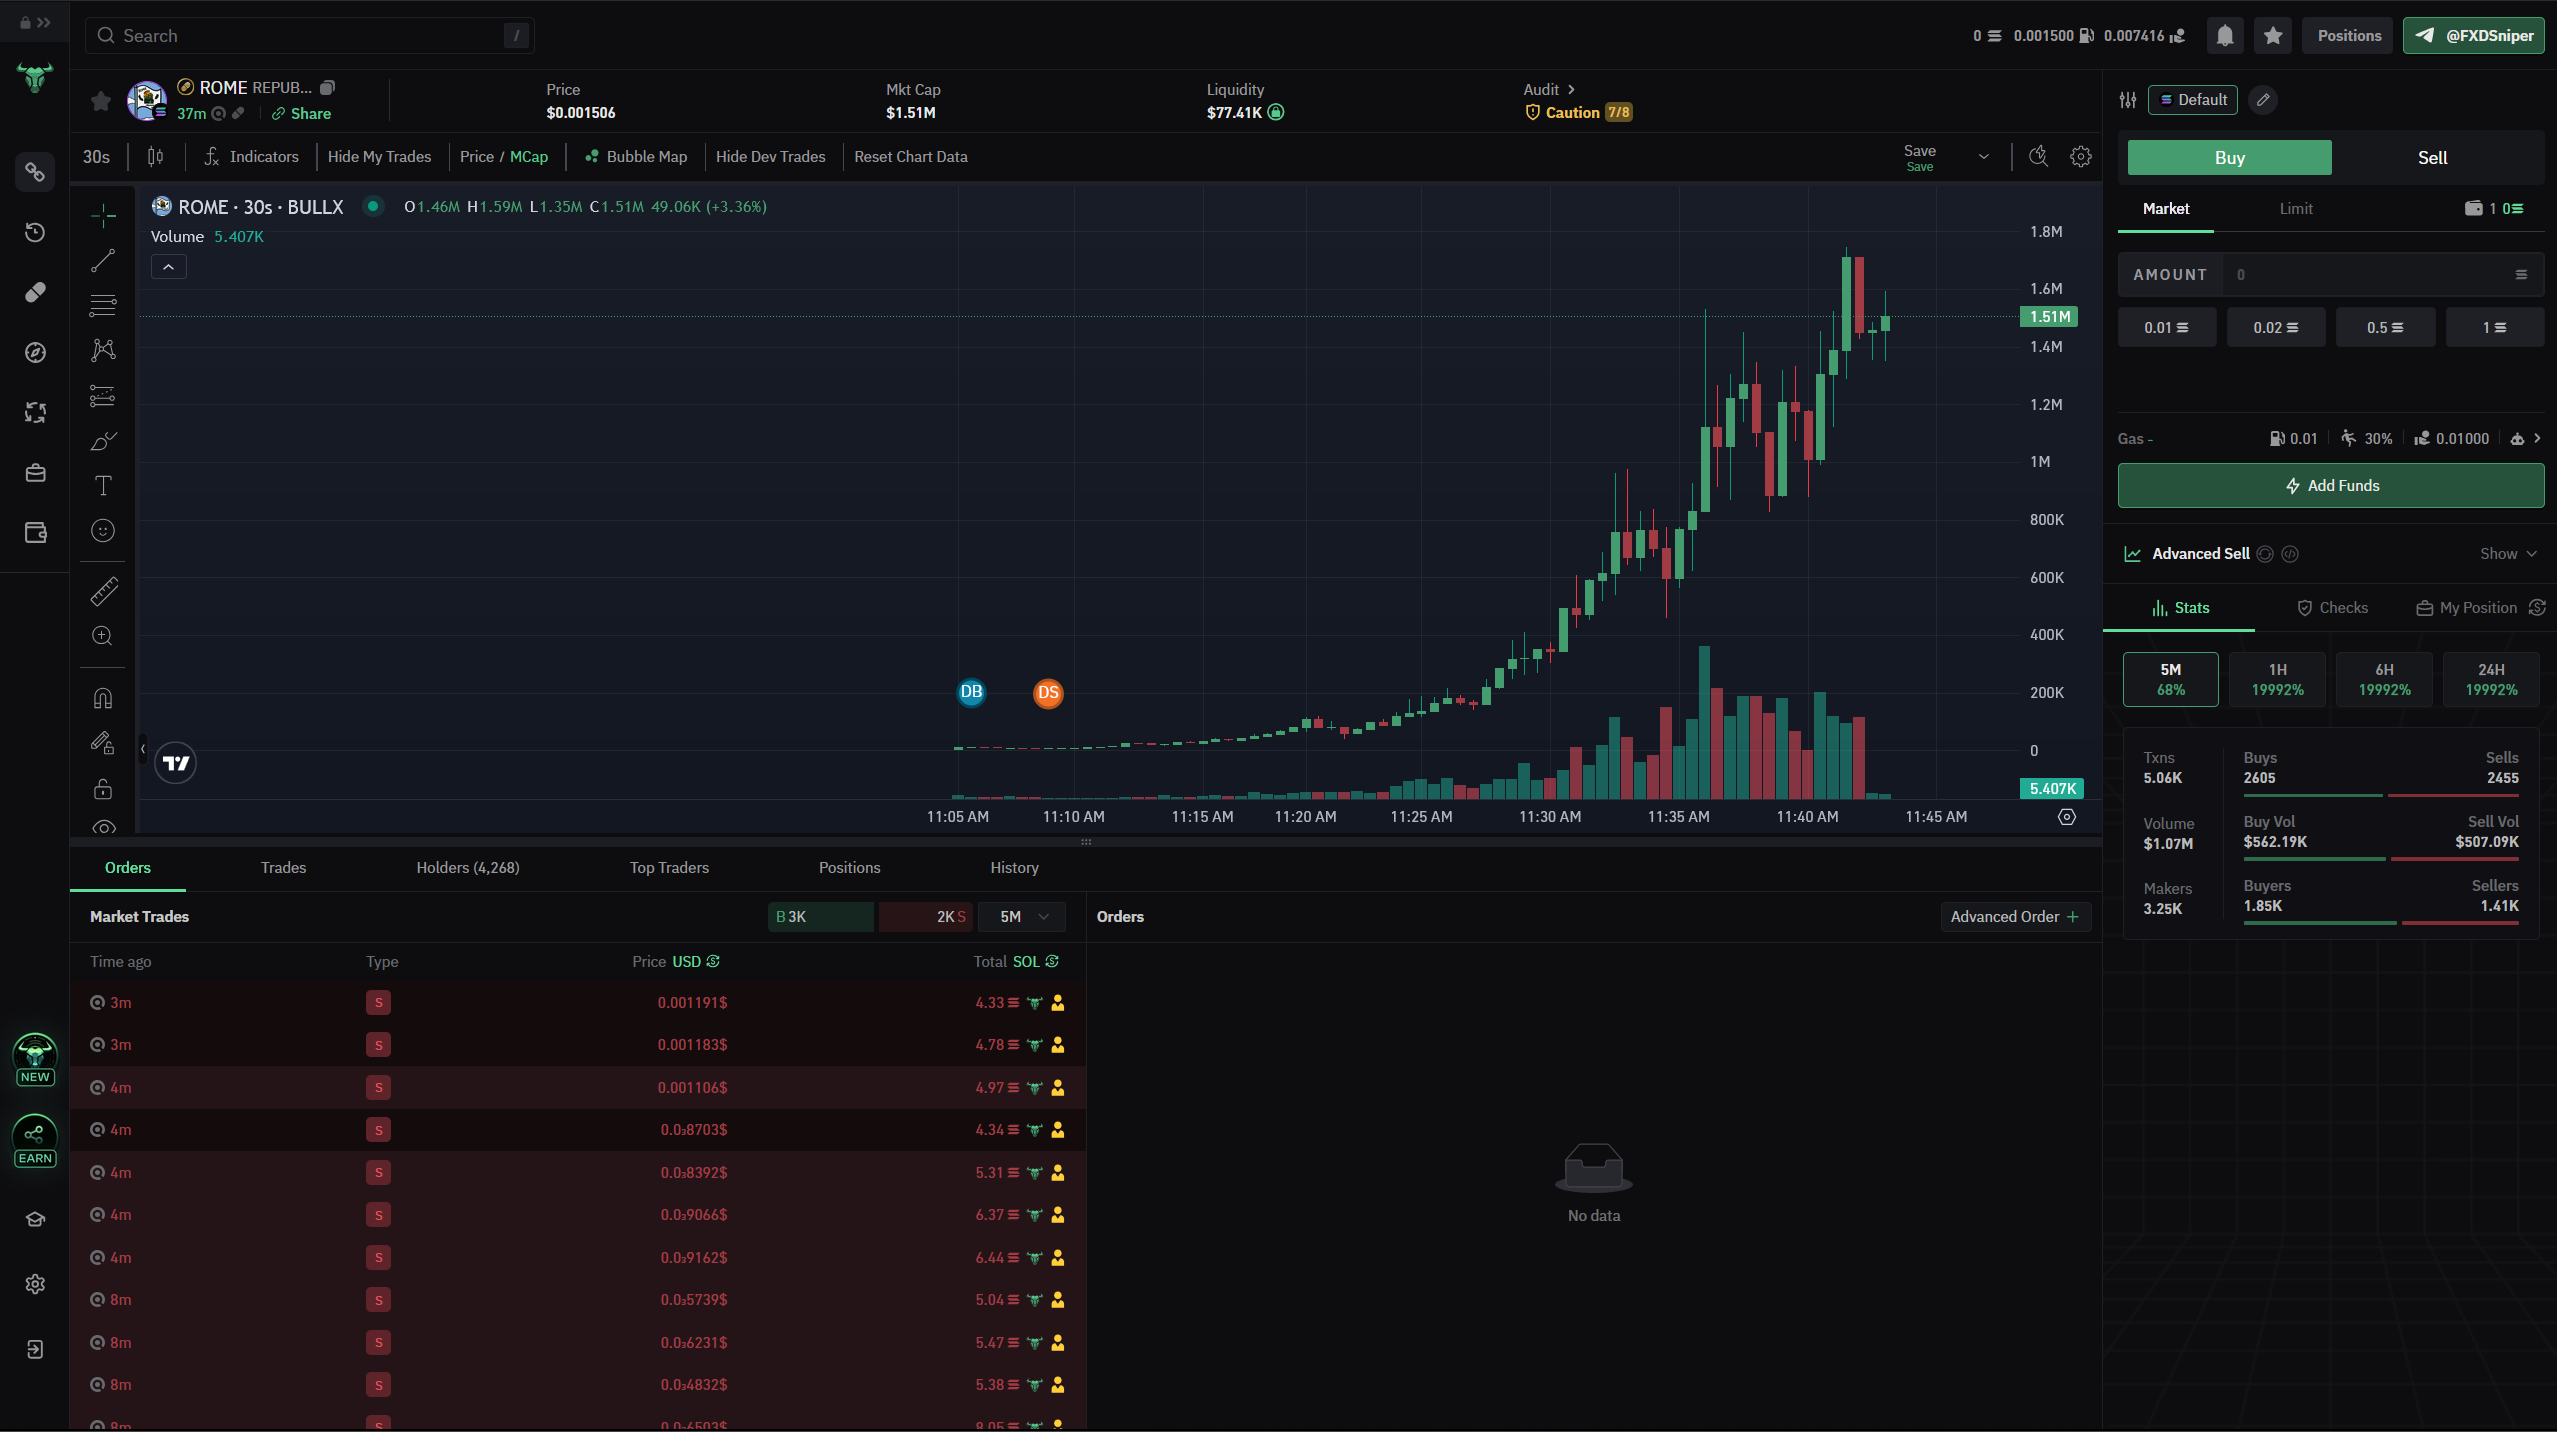Screen dimensions: 2557x1432
Task: Toggle magnet mode on chart
Action: 103,698
